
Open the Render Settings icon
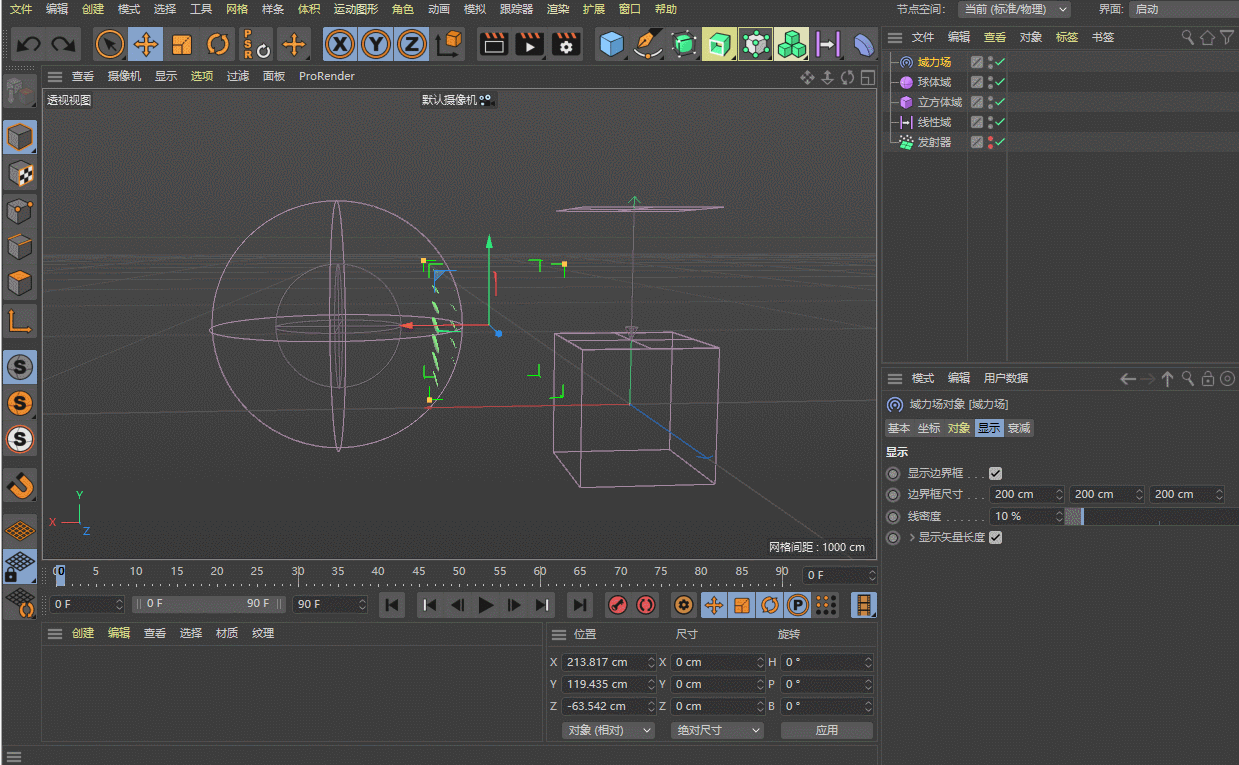click(x=566, y=45)
